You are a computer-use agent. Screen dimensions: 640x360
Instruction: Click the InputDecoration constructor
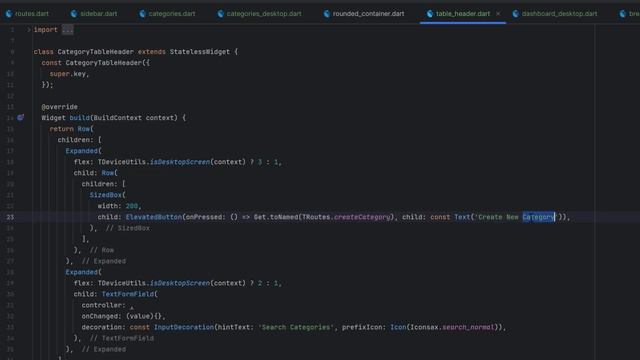click(184, 327)
